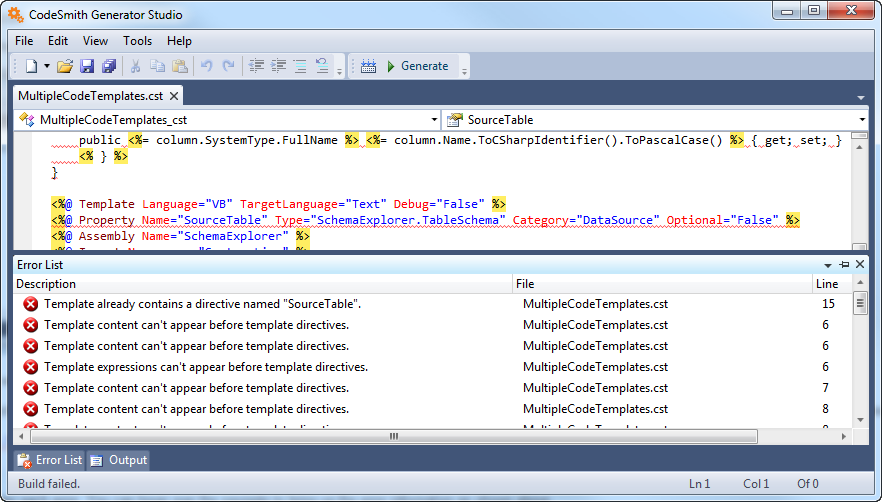Sort errors by Line column
This screenshot has height=502, width=882.
tap(832, 284)
